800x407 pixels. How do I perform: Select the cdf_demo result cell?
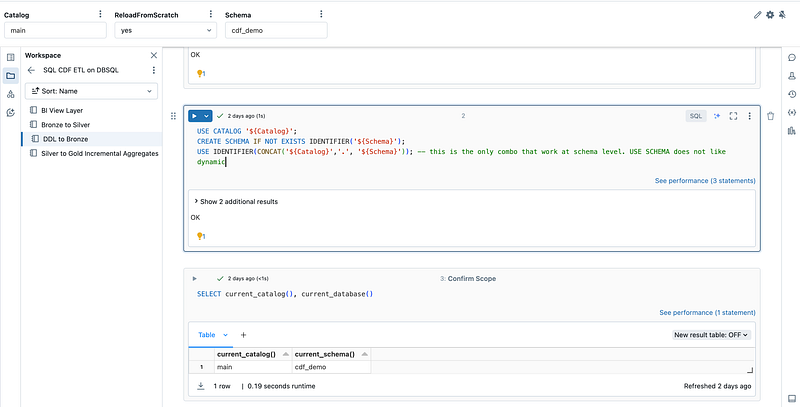point(331,367)
